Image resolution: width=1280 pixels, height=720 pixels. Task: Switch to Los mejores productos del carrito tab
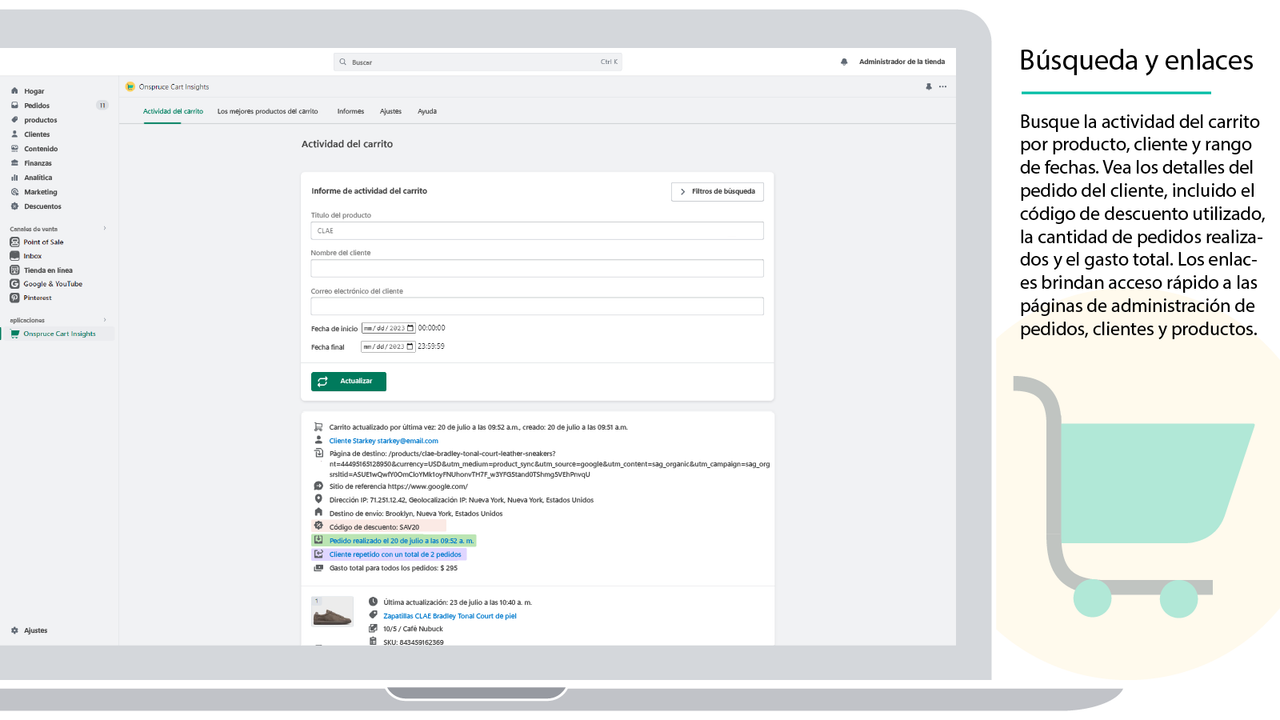point(268,112)
